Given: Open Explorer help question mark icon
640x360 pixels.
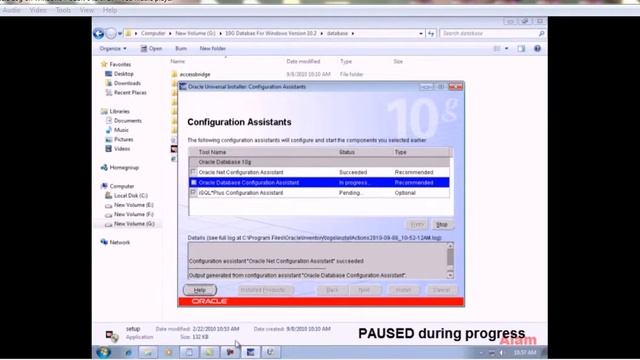Looking at the screenshot, I should point(538,49).
